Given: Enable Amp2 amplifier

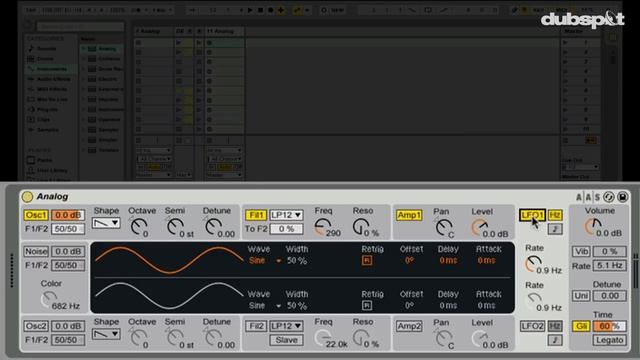Looking at the screenshot, I should point(409,326).
